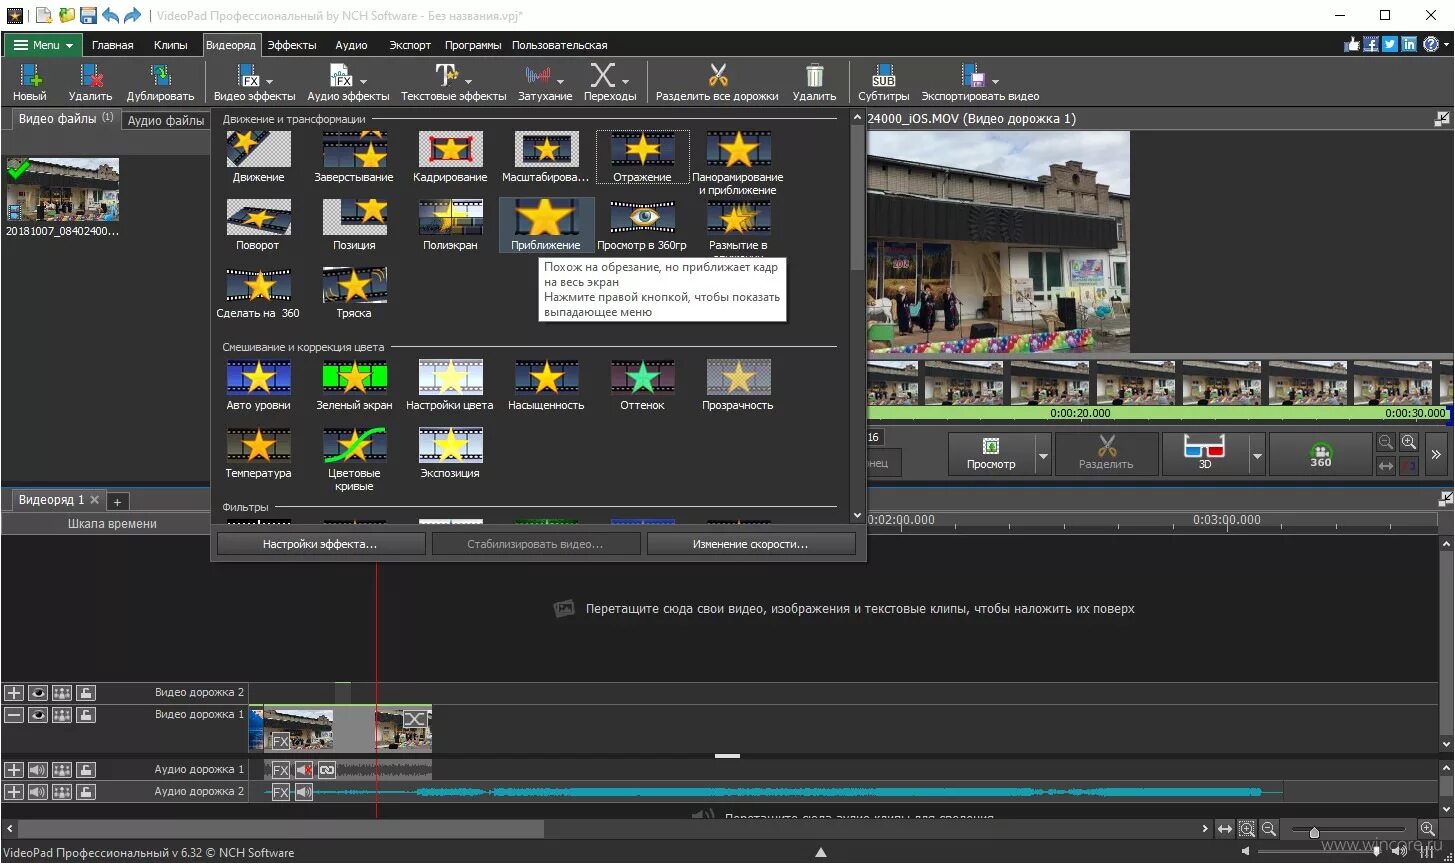Screen dimensions: 1455x864
Task: Apply the Масштабирование scale effect
Action: (546, 157)
